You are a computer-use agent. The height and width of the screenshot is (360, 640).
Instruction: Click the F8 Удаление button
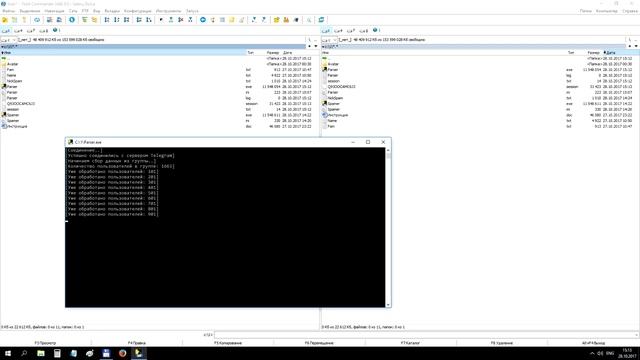[x=502, y=343]
